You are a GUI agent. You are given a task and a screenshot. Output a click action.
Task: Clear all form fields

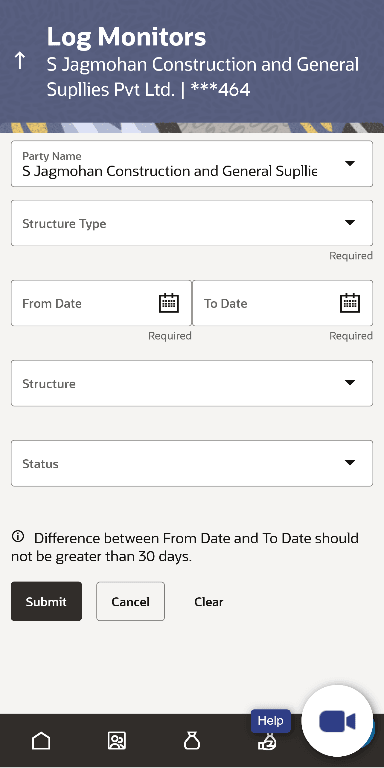click(x=209, y=601)
